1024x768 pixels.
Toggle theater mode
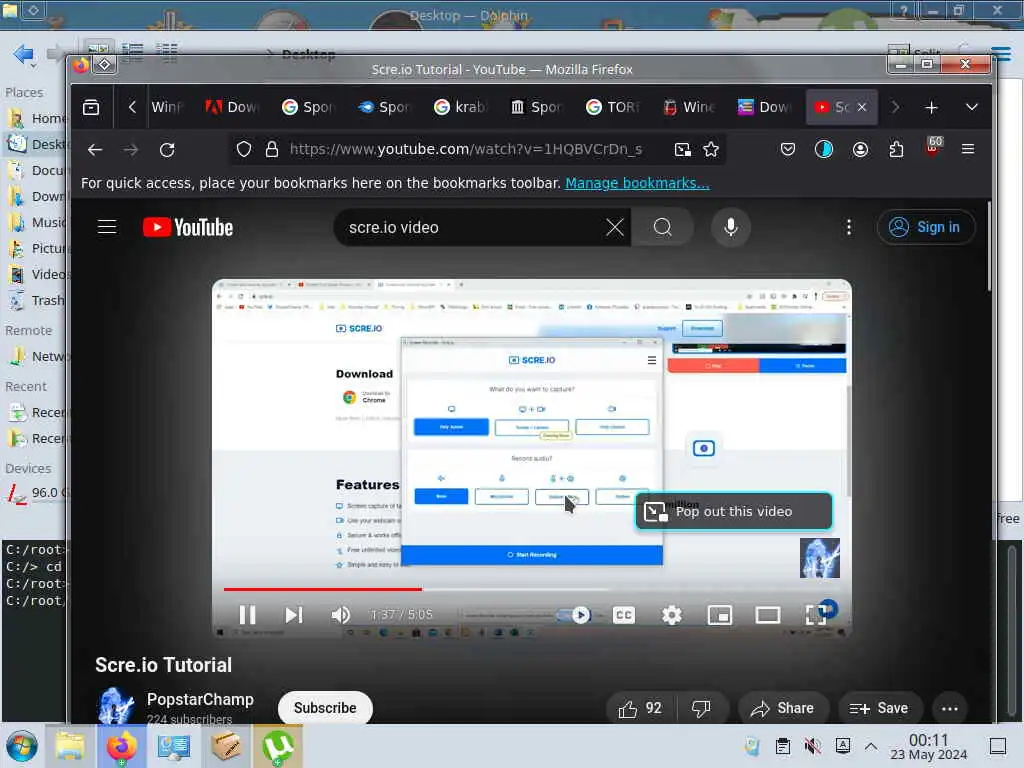(767, 615)
